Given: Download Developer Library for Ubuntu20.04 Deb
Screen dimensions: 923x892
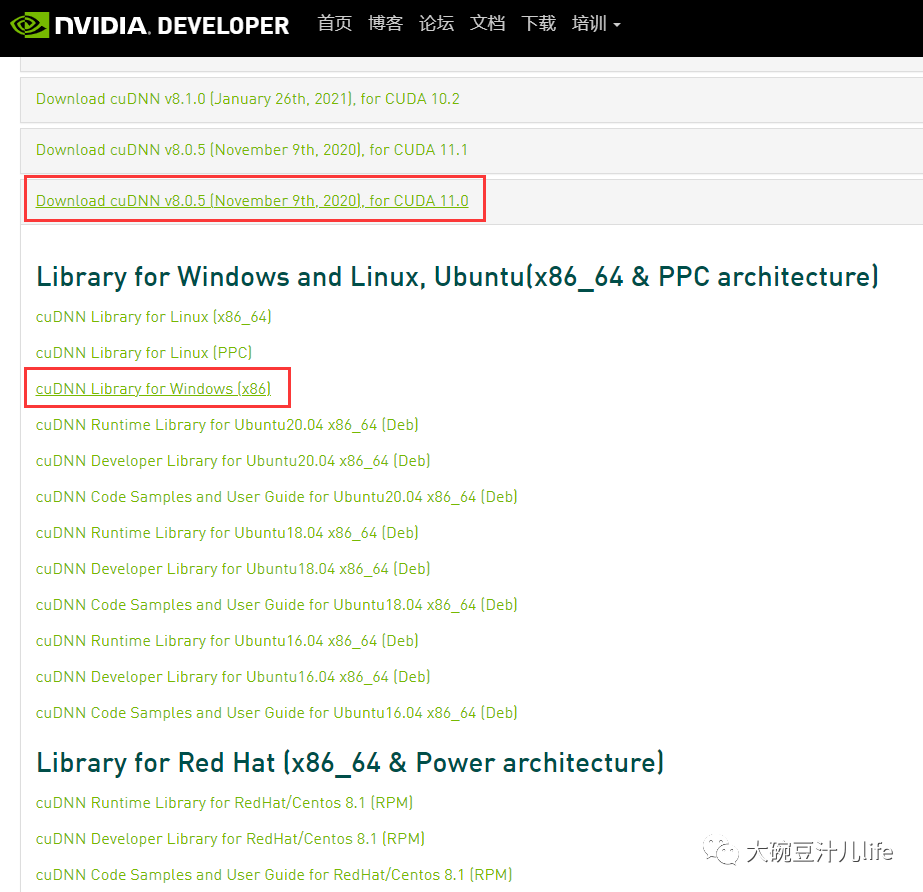Looking at the screenshot, I should pos(233,460).
